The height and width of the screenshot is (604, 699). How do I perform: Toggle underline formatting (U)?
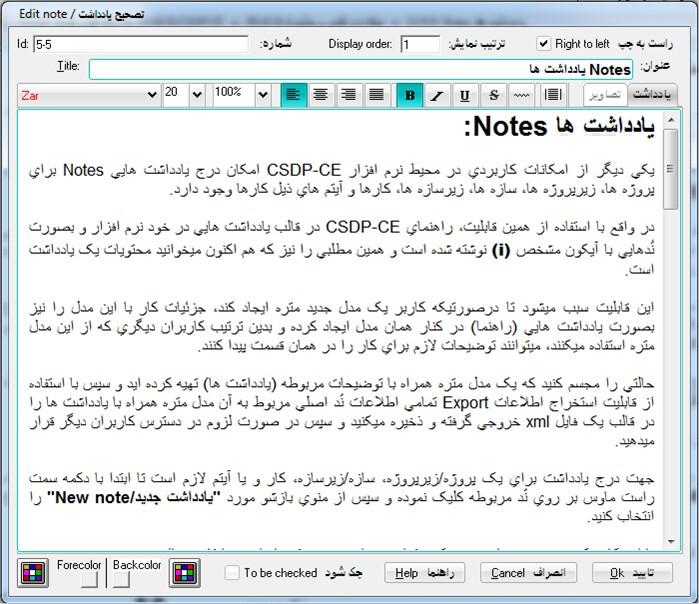coord(465,95)
